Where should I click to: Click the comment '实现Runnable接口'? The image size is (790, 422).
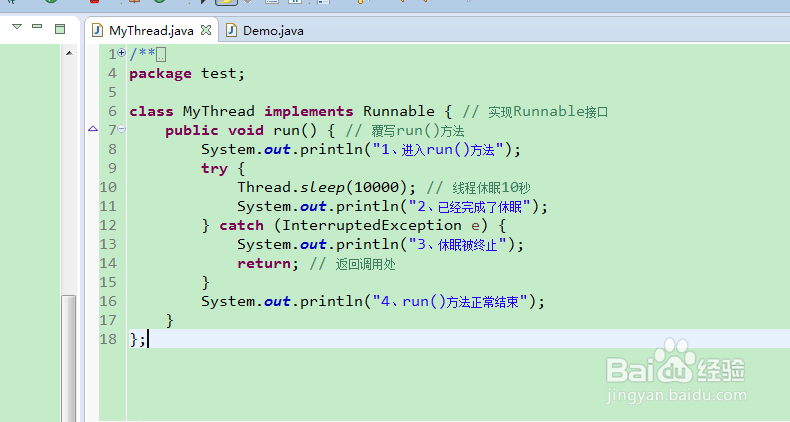548,111
